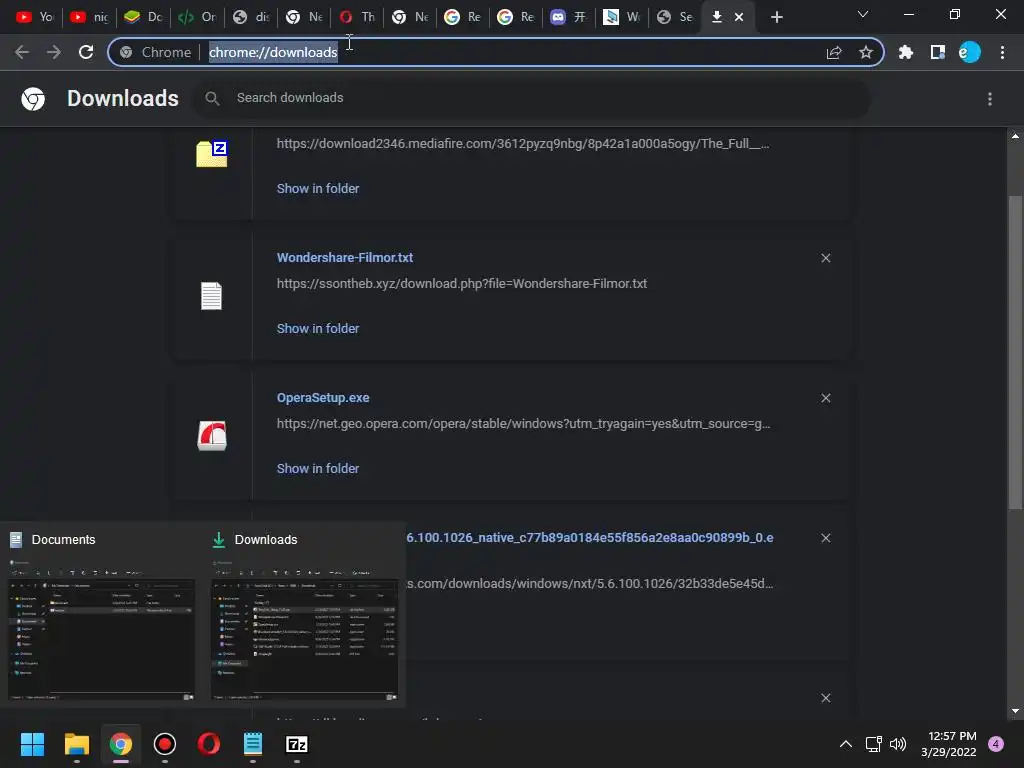Open the profile avatar menu
Screen dimensions: 1024x768
click(x=970, y=52)
